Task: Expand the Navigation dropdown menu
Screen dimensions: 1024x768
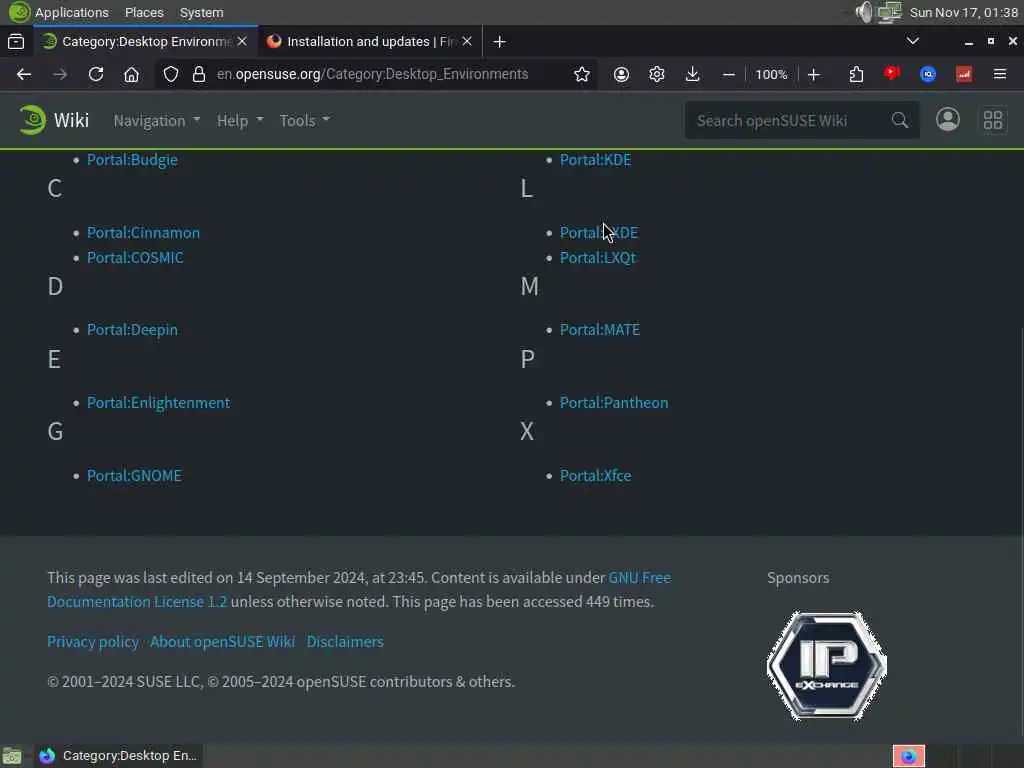Action: click(x=157, y=121)
